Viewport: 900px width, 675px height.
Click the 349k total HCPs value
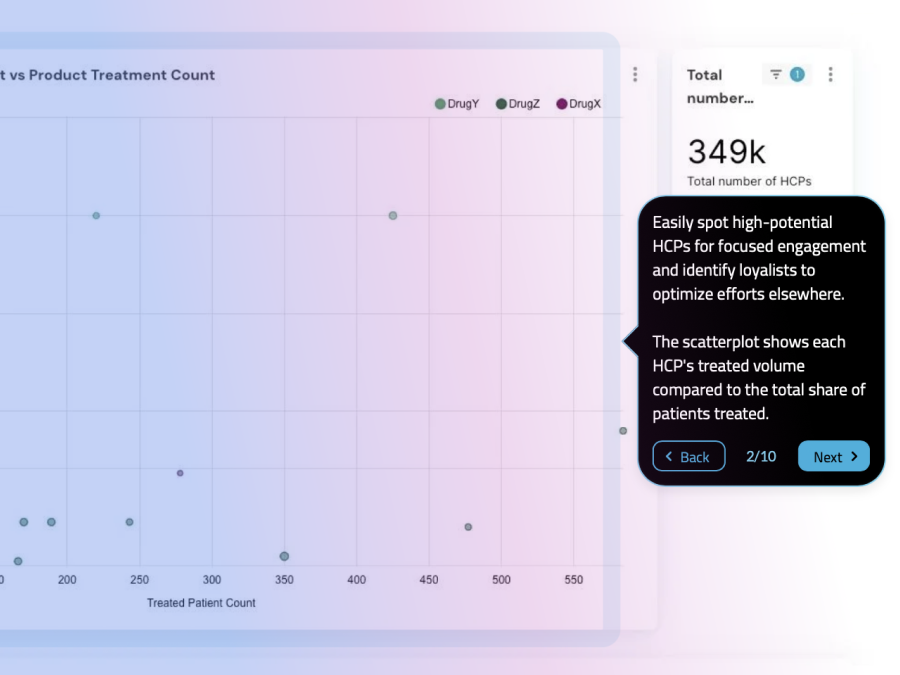(727, 152)
